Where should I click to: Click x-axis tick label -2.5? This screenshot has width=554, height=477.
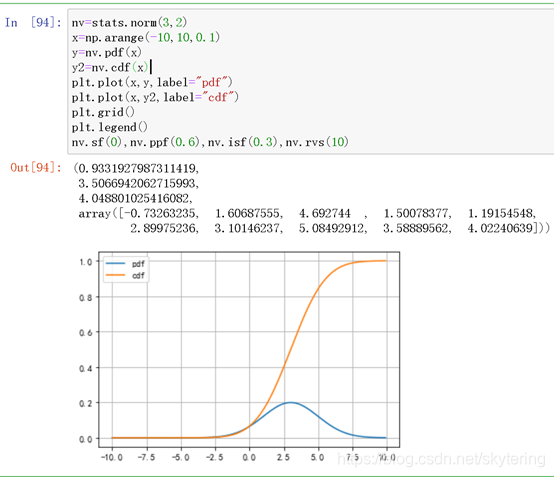click(x=215, y=457)
